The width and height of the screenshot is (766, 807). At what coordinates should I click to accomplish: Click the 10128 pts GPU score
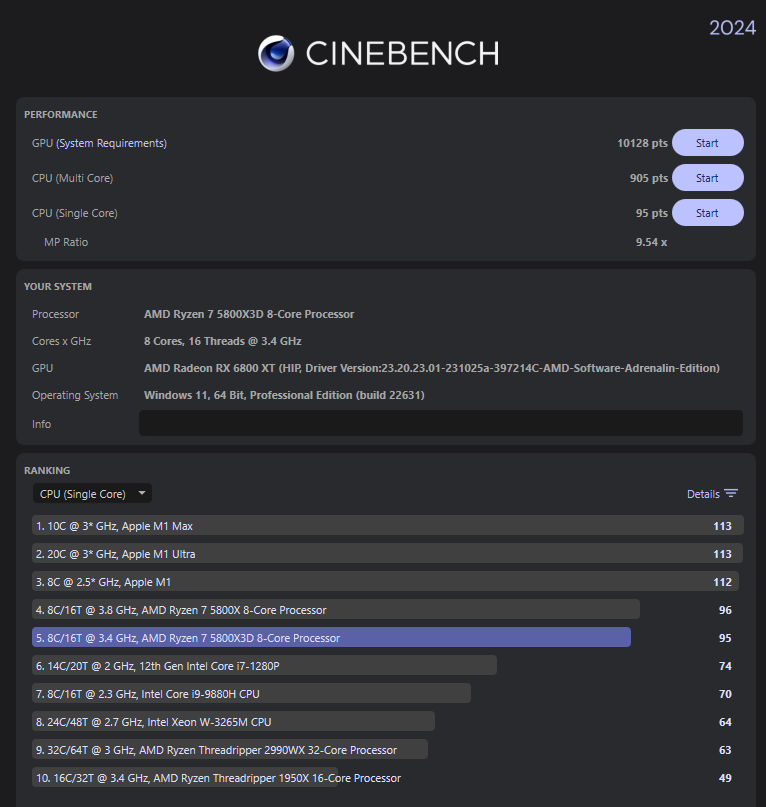[x=642, y=143]
